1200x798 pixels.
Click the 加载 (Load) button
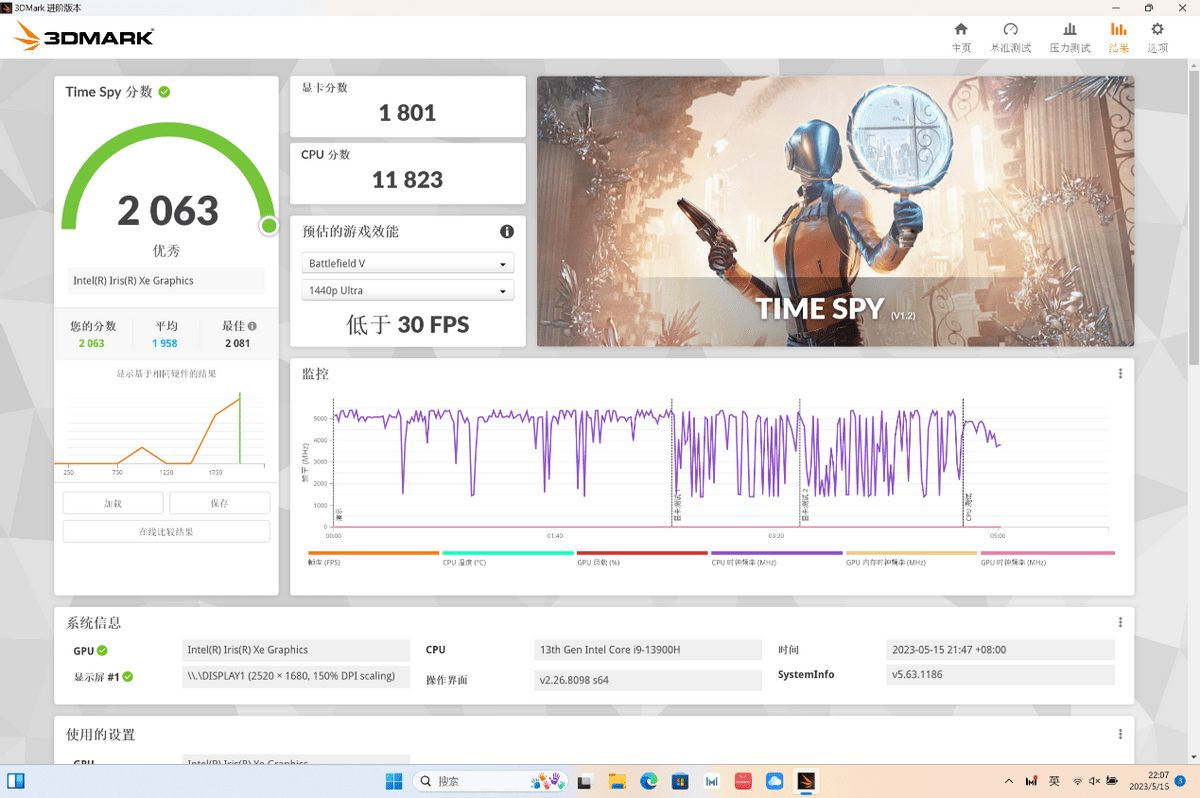coord(113,503)
